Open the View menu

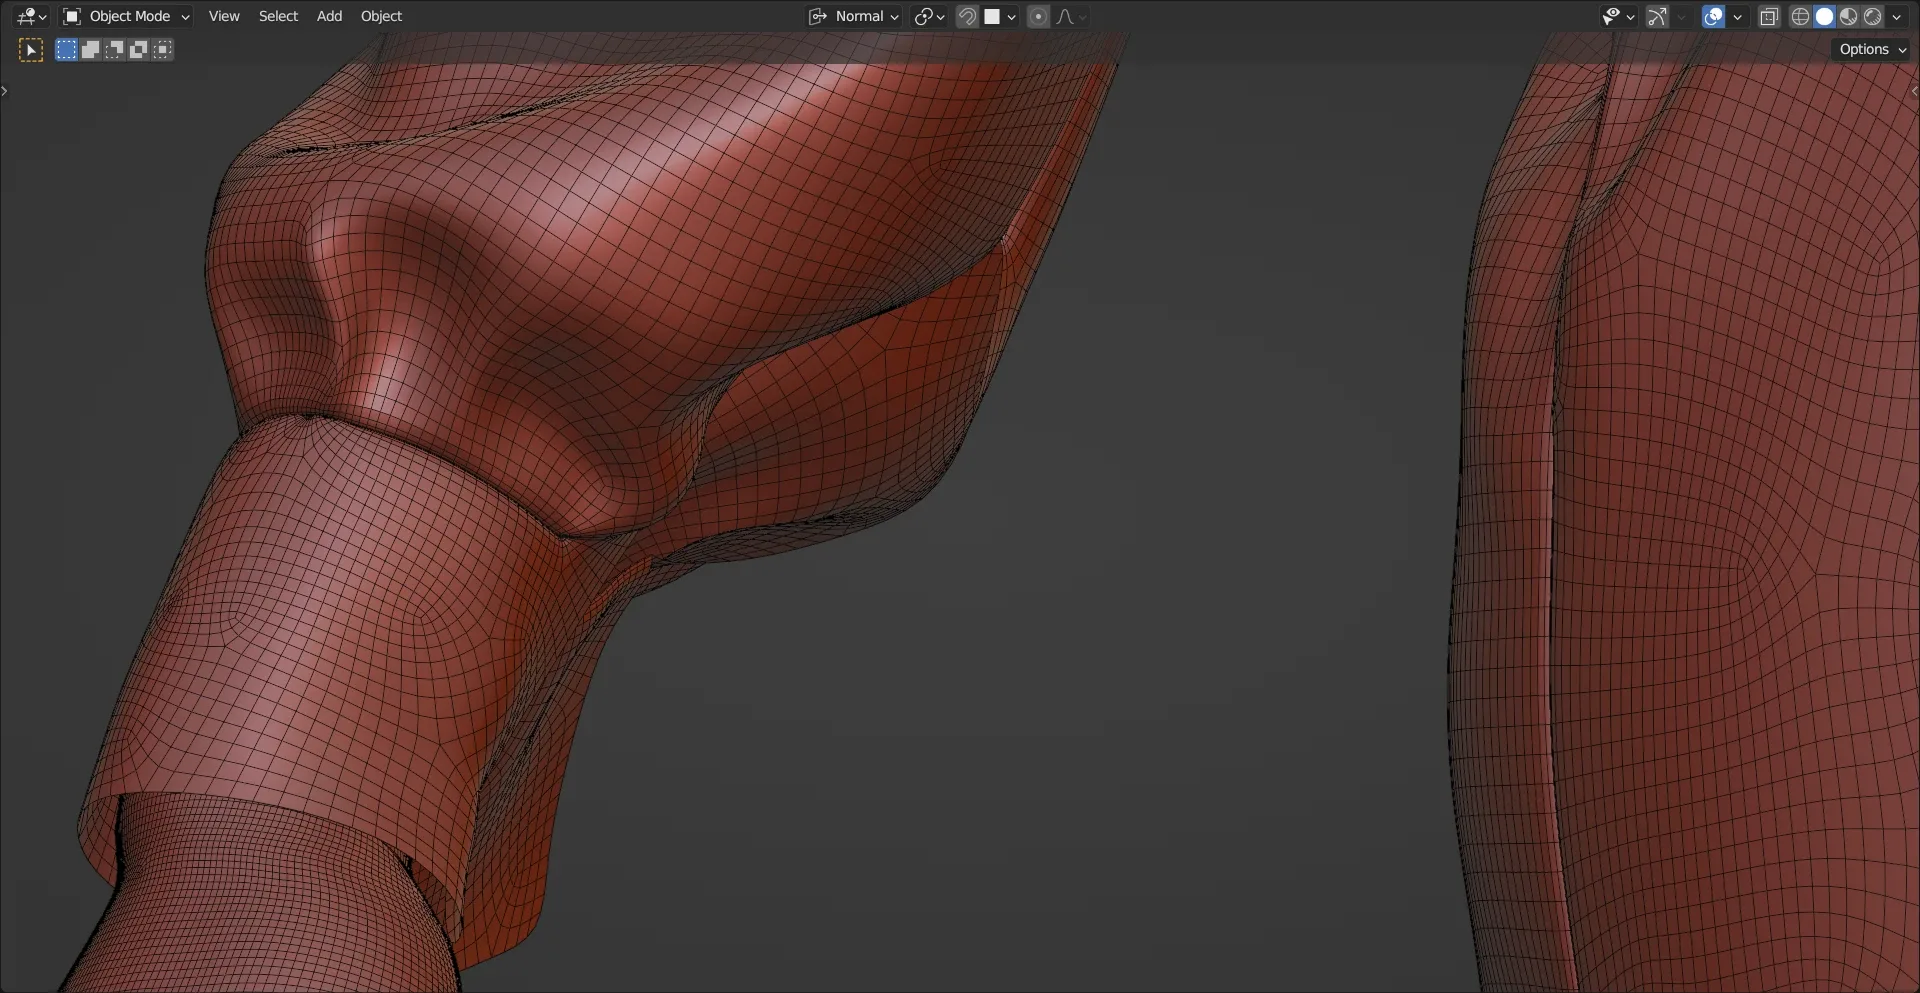[224, 16]
